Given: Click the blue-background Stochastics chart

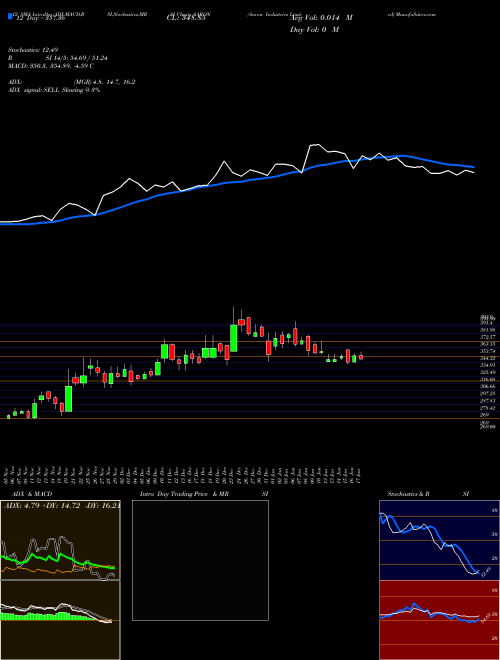Looking at the screenshot, I should 439,540.
